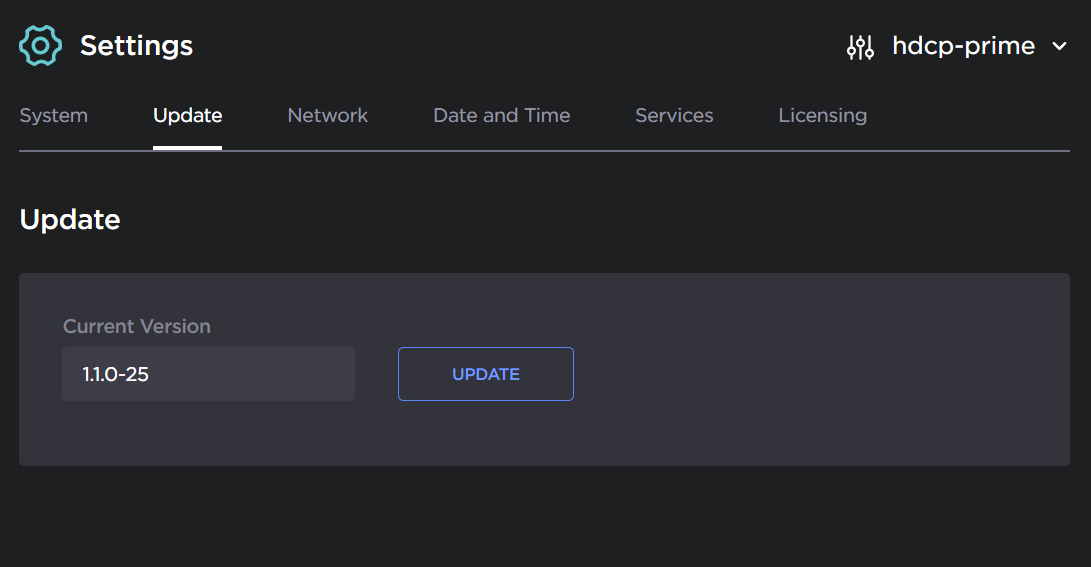Click the blank area below the Update panel
1091x567 pixels.
pos(545,515)
